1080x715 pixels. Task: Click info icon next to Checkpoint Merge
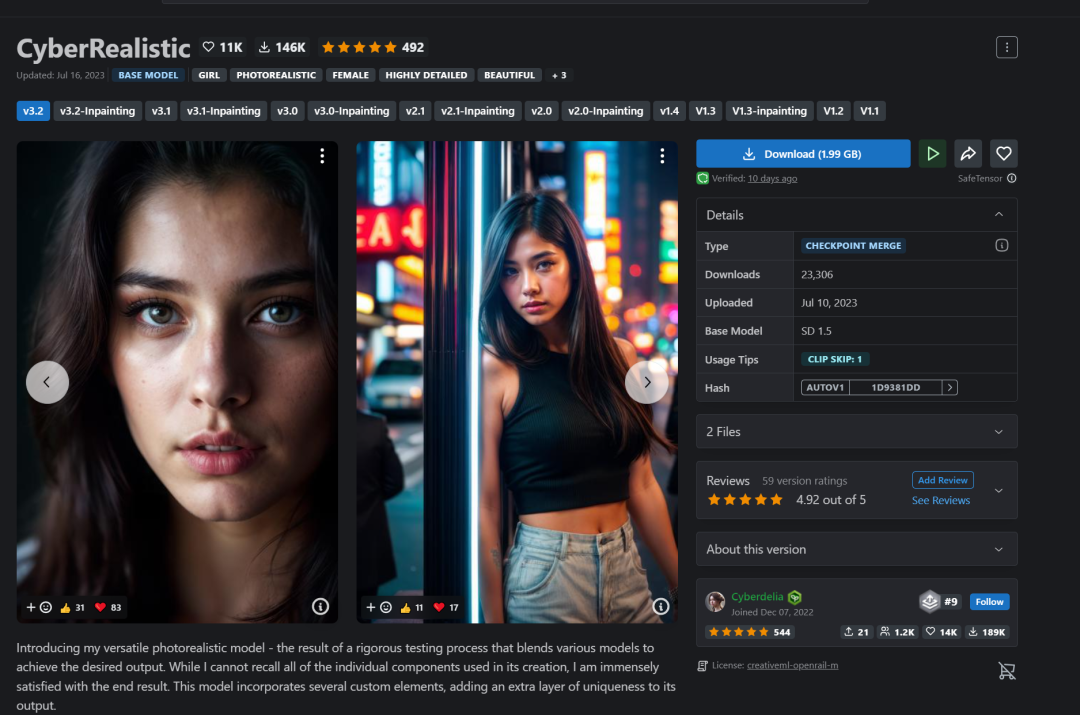point(1001,246)
